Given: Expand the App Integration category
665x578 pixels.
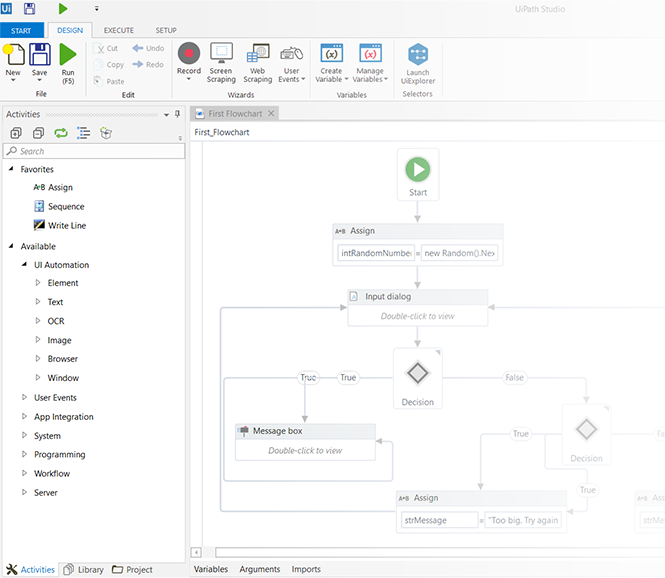Looking at the screenshot, I should (x=24, y=416).
